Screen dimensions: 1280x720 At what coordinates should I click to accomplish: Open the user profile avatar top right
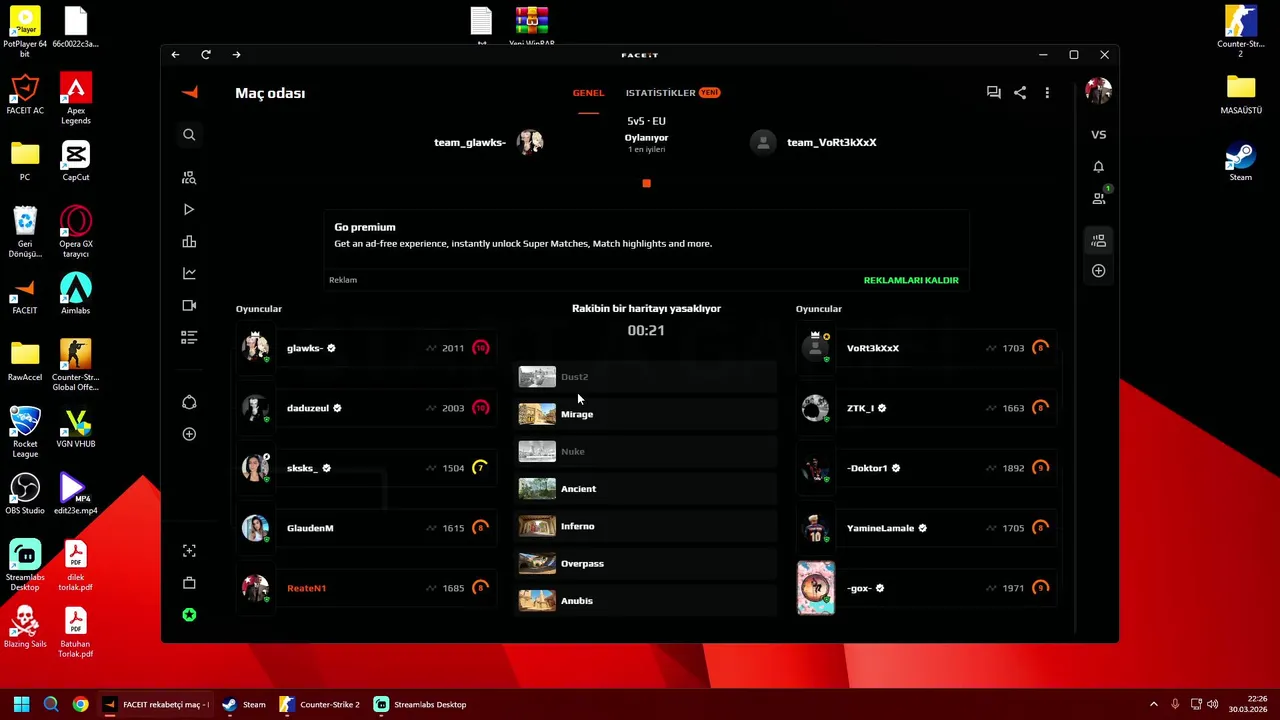tap(1098, 91)
